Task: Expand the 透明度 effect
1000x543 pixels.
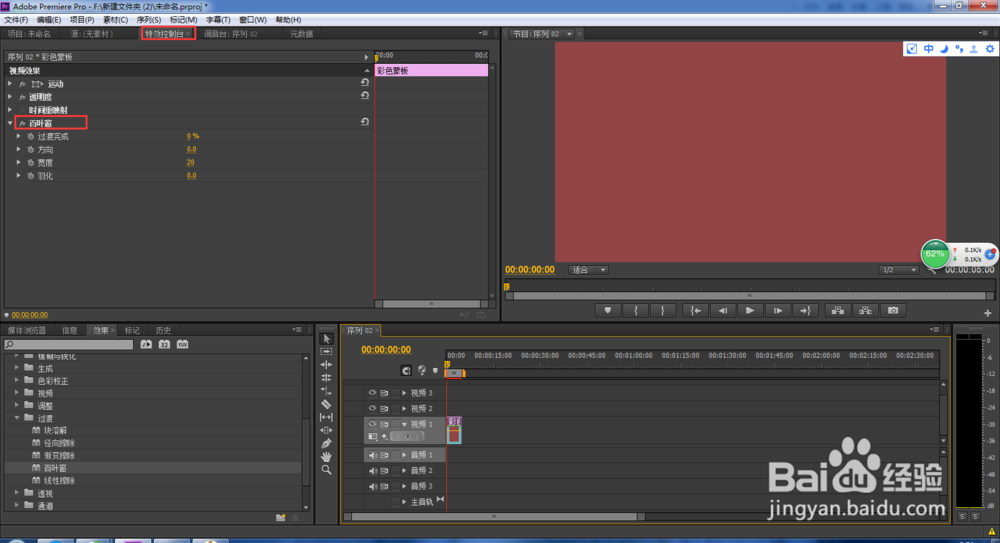Action: click(x=10, y=97)
